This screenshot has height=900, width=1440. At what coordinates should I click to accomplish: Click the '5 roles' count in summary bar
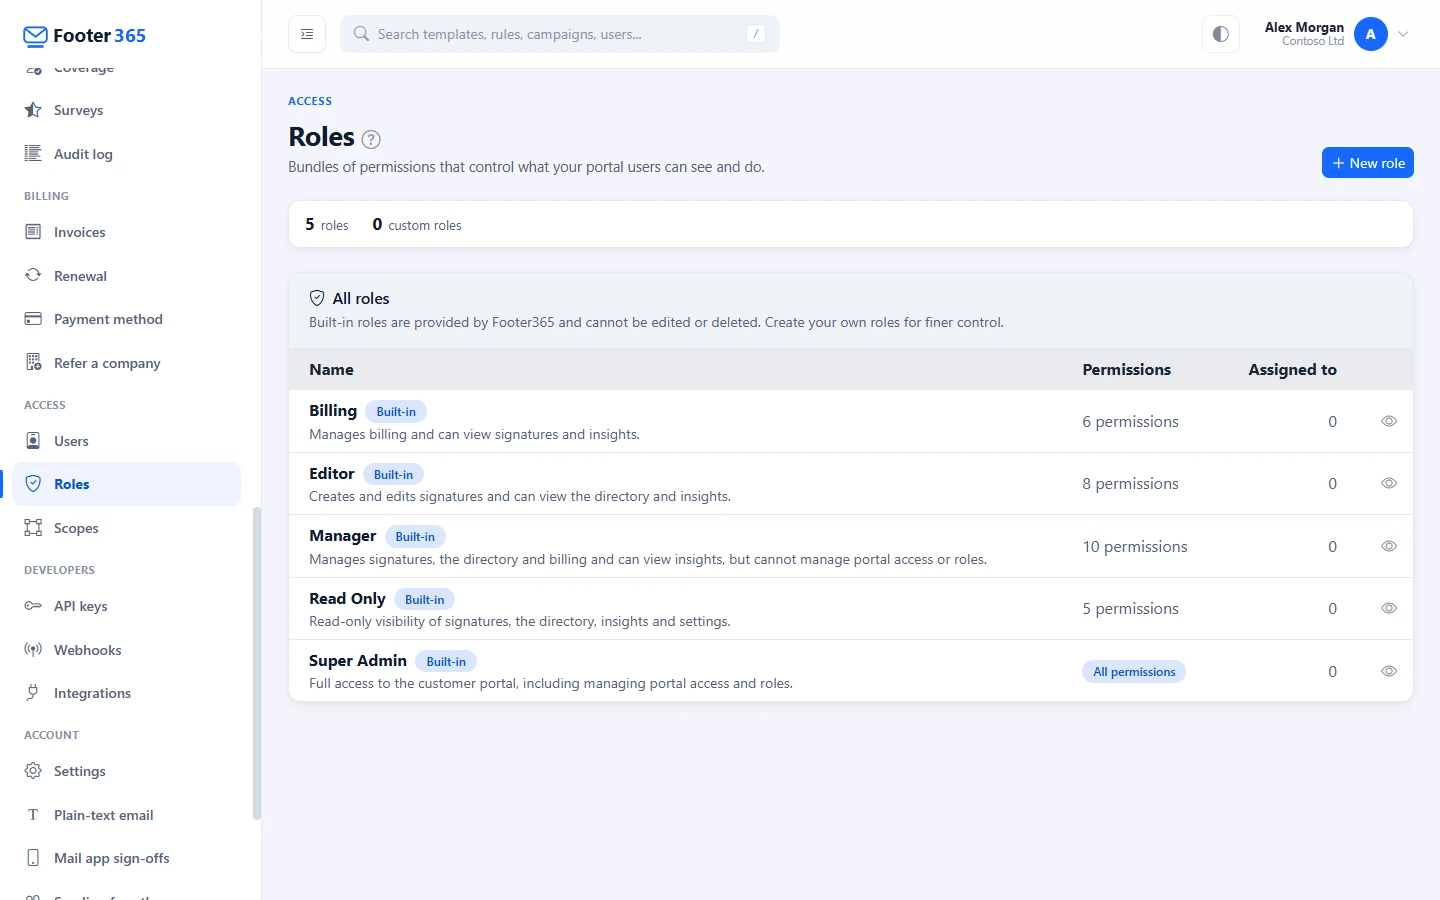pos(327,225)
